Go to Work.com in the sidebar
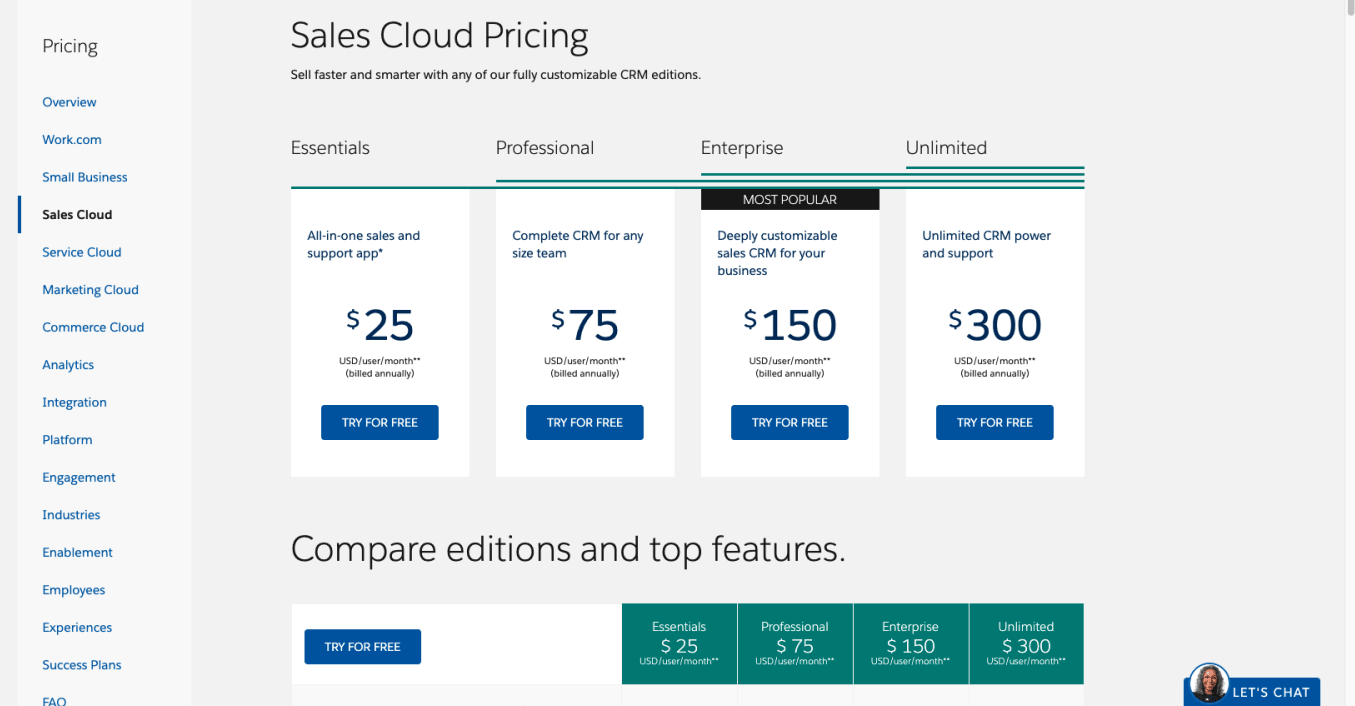This screenshot has height=706, width=1355. (x=72, y=140)
